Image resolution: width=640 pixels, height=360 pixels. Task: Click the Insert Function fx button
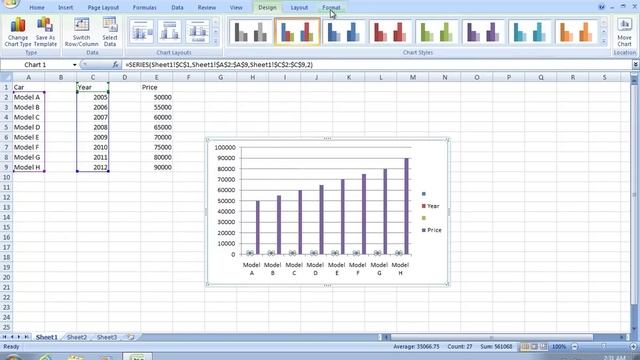coord(116,64)
